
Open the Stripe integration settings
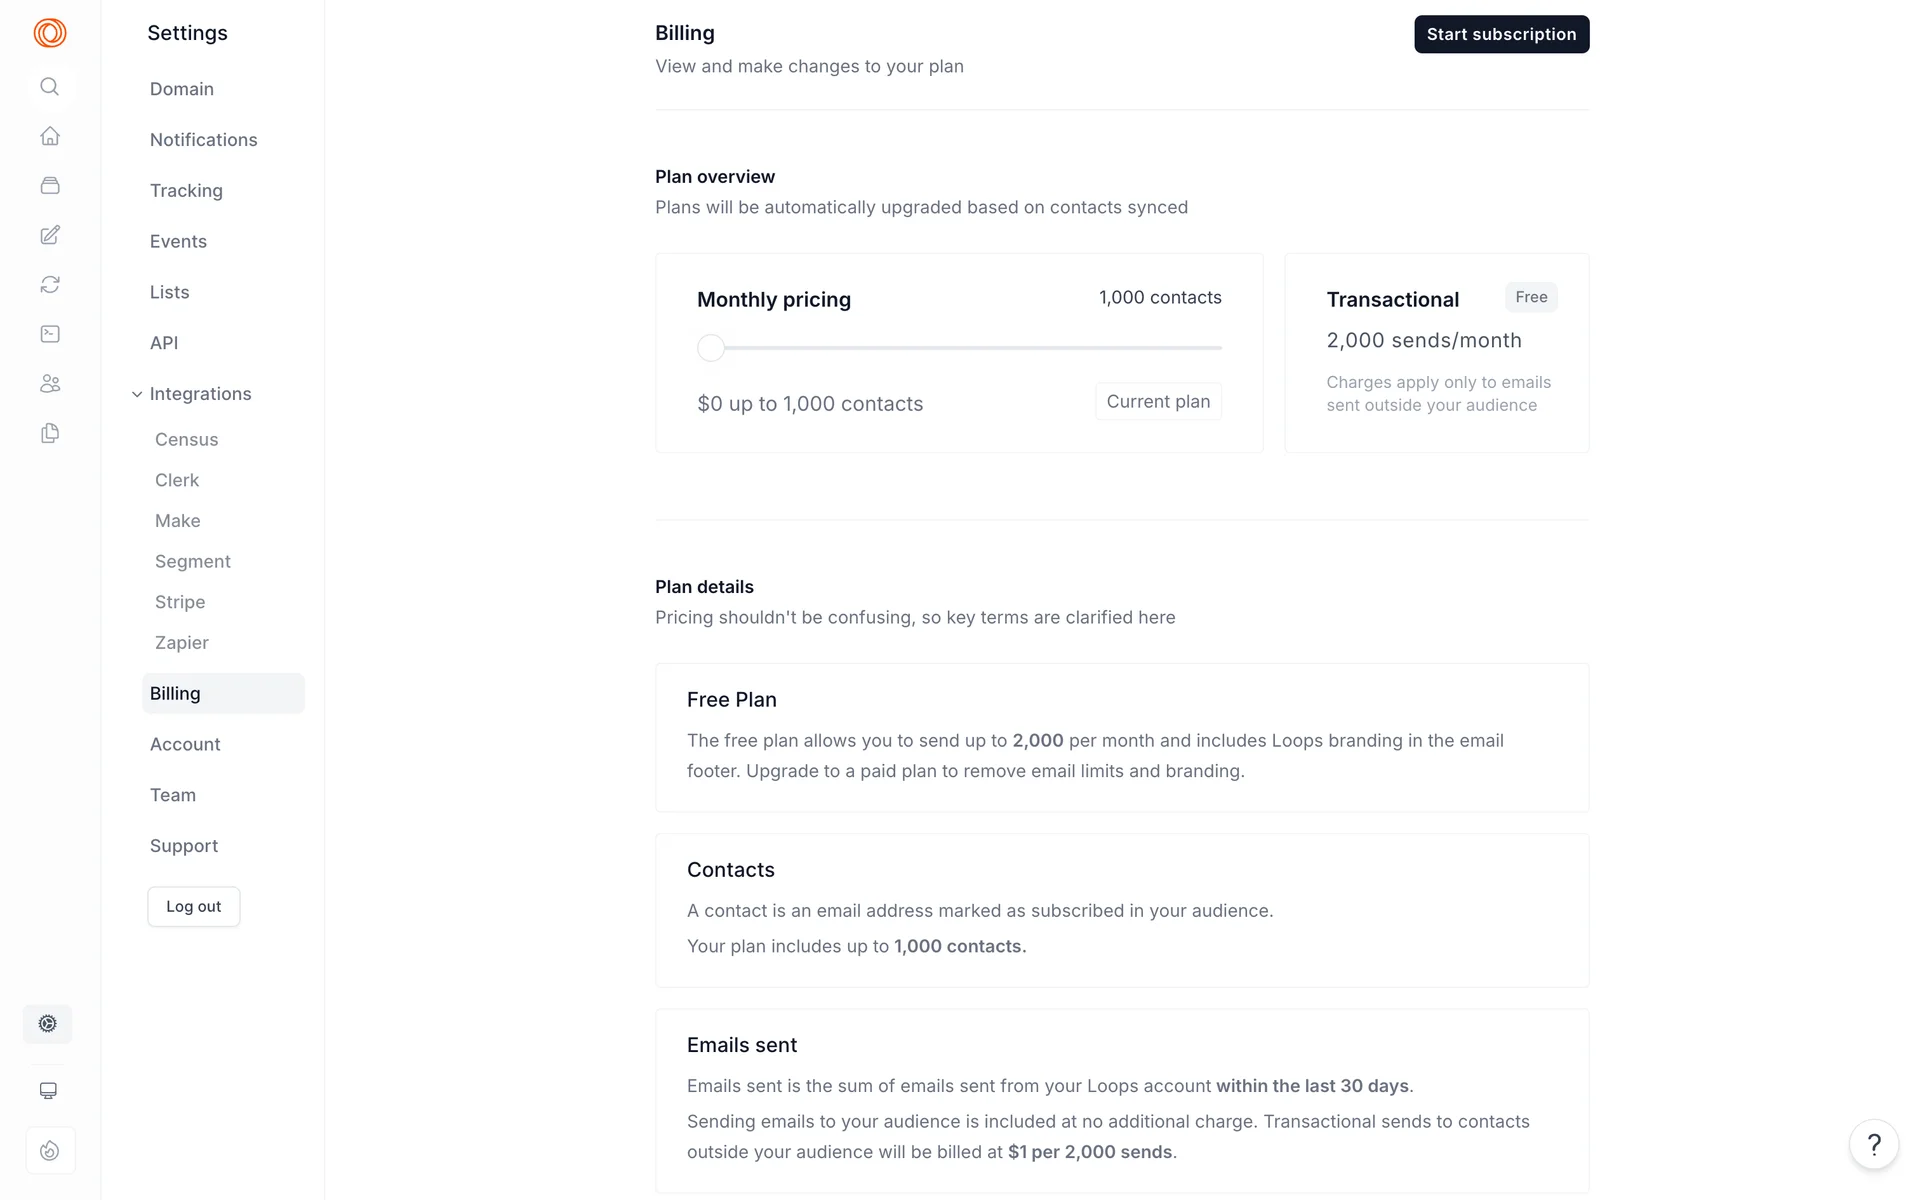tap(180, 602)
